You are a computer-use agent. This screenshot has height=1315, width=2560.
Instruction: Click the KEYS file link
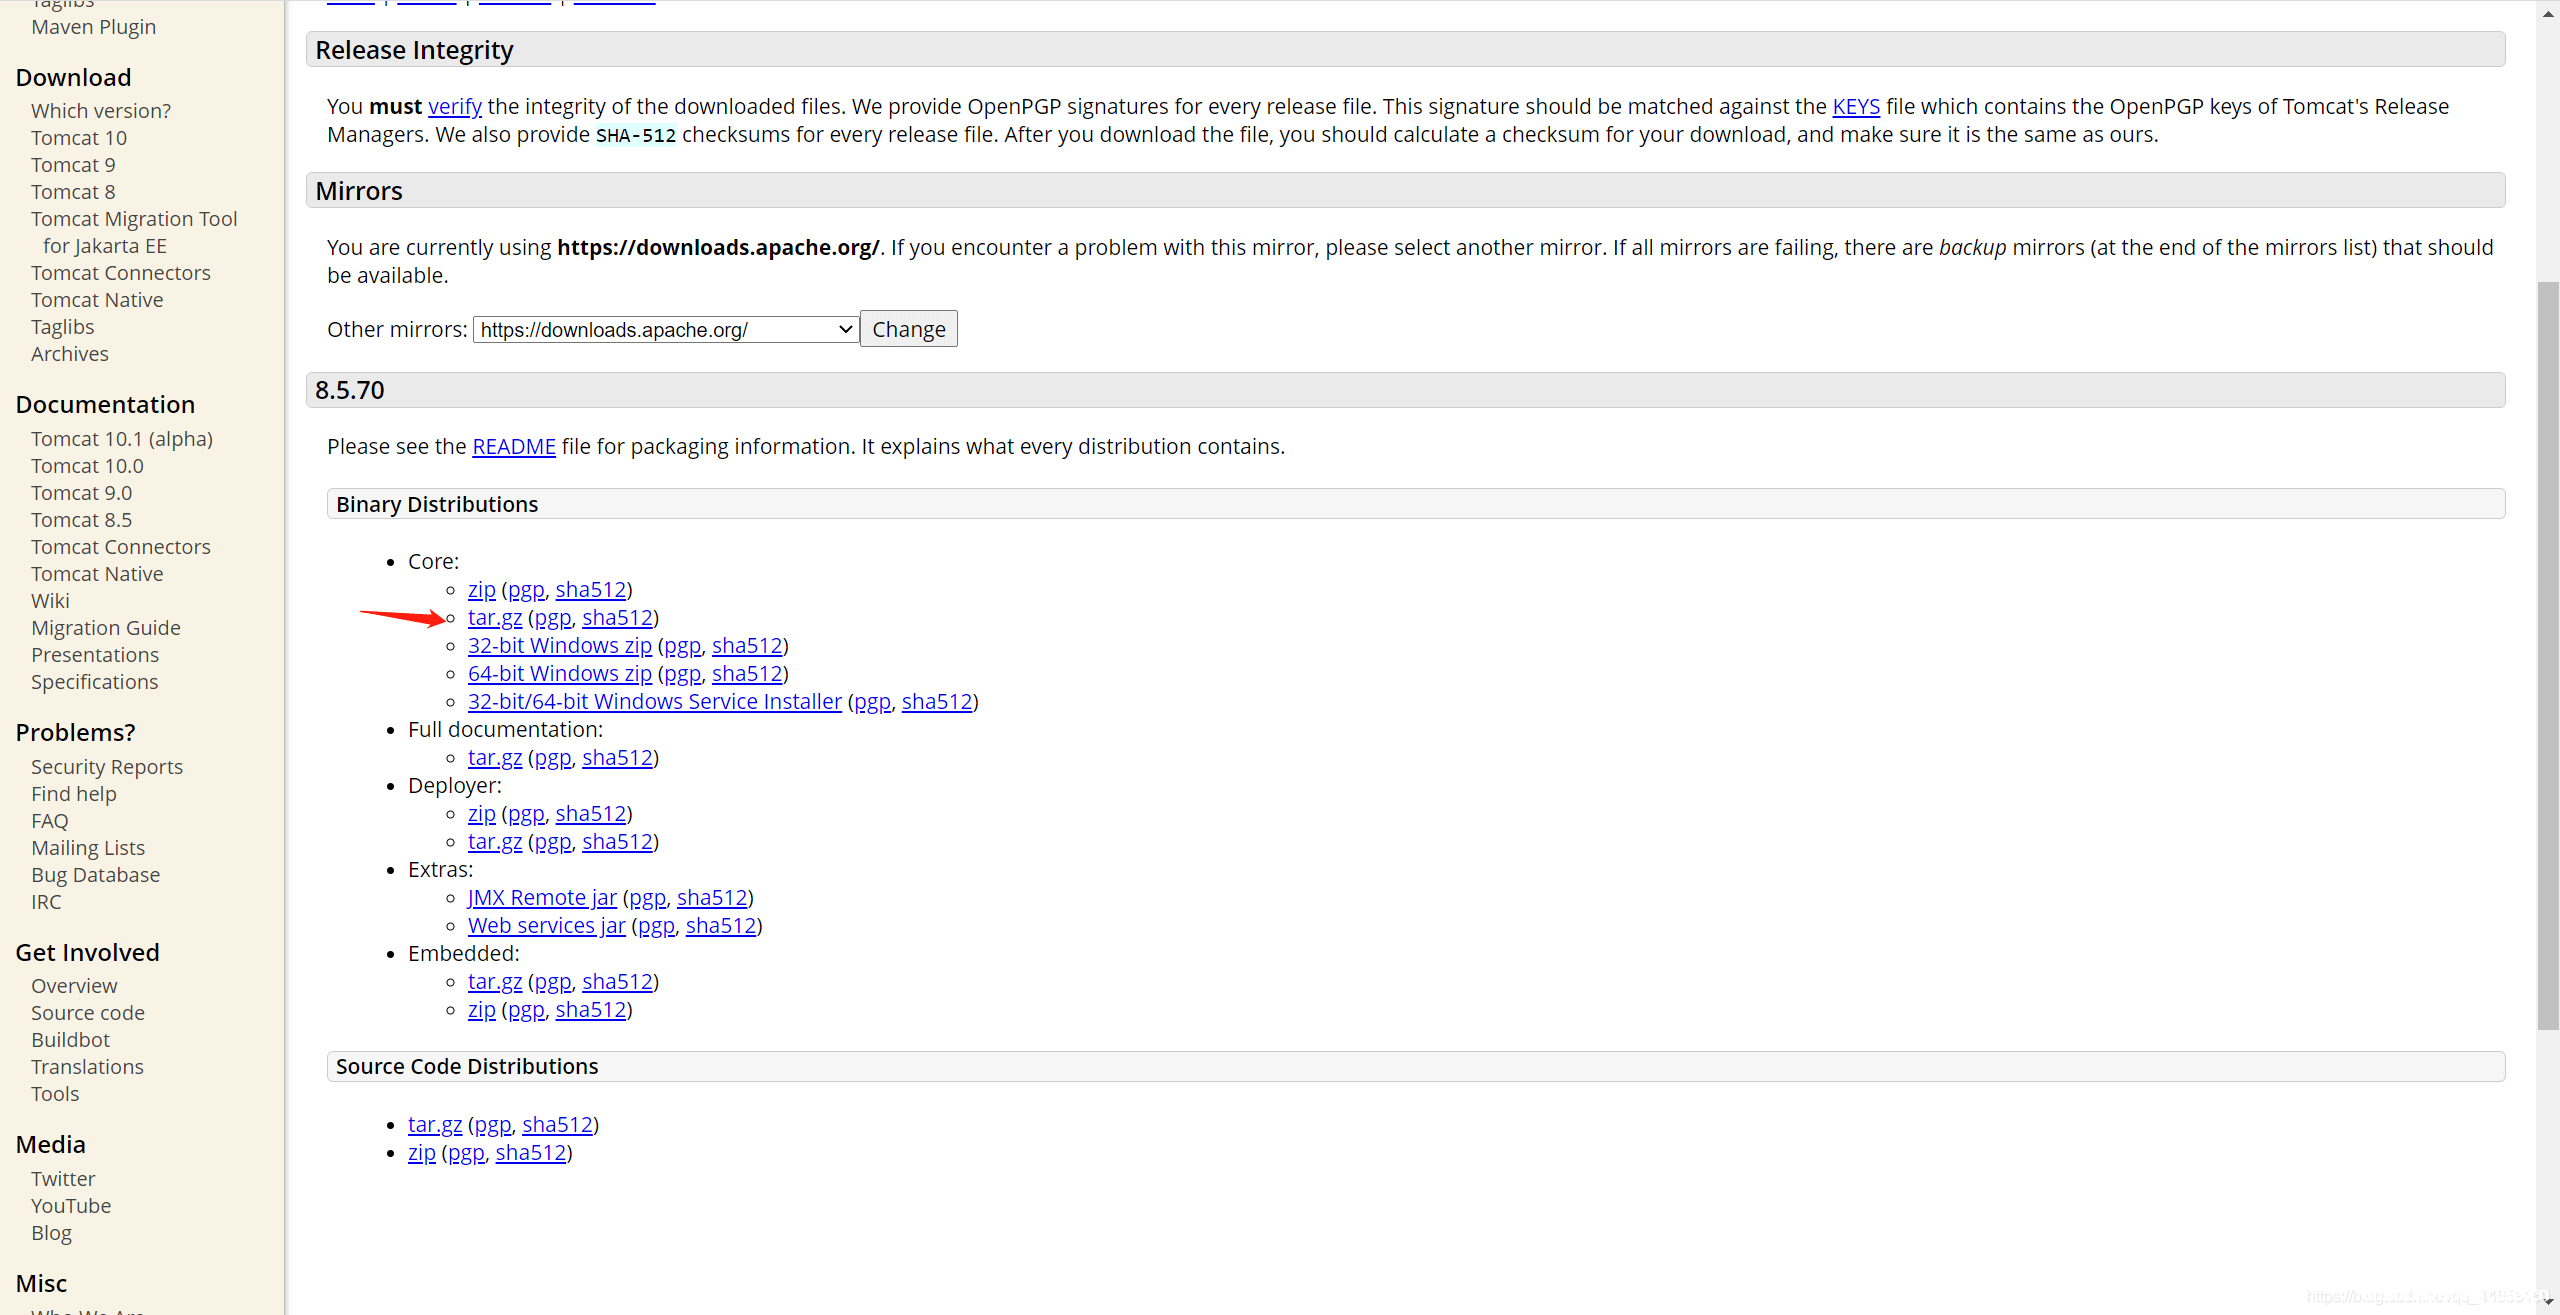[1855, 107]
